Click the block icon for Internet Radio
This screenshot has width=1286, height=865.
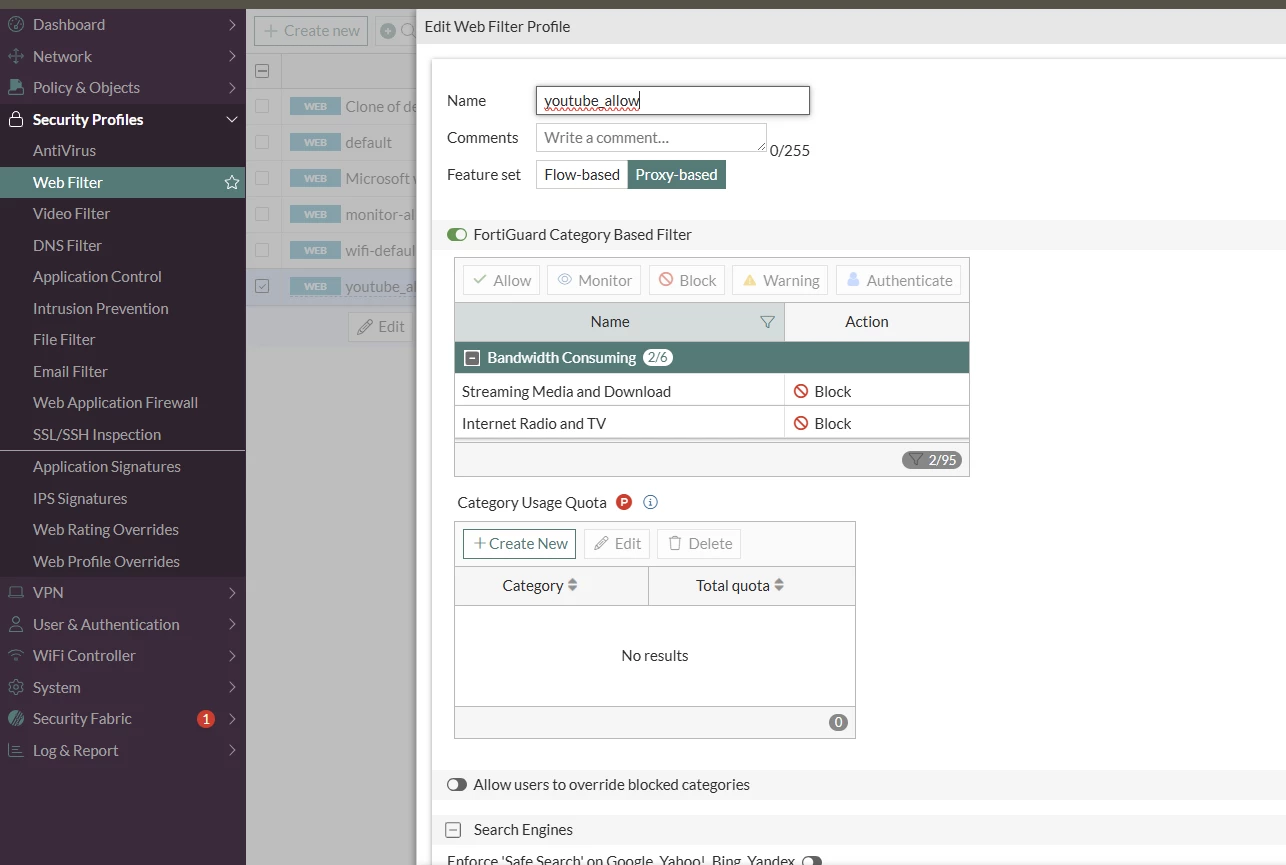[x=801, y=423]
